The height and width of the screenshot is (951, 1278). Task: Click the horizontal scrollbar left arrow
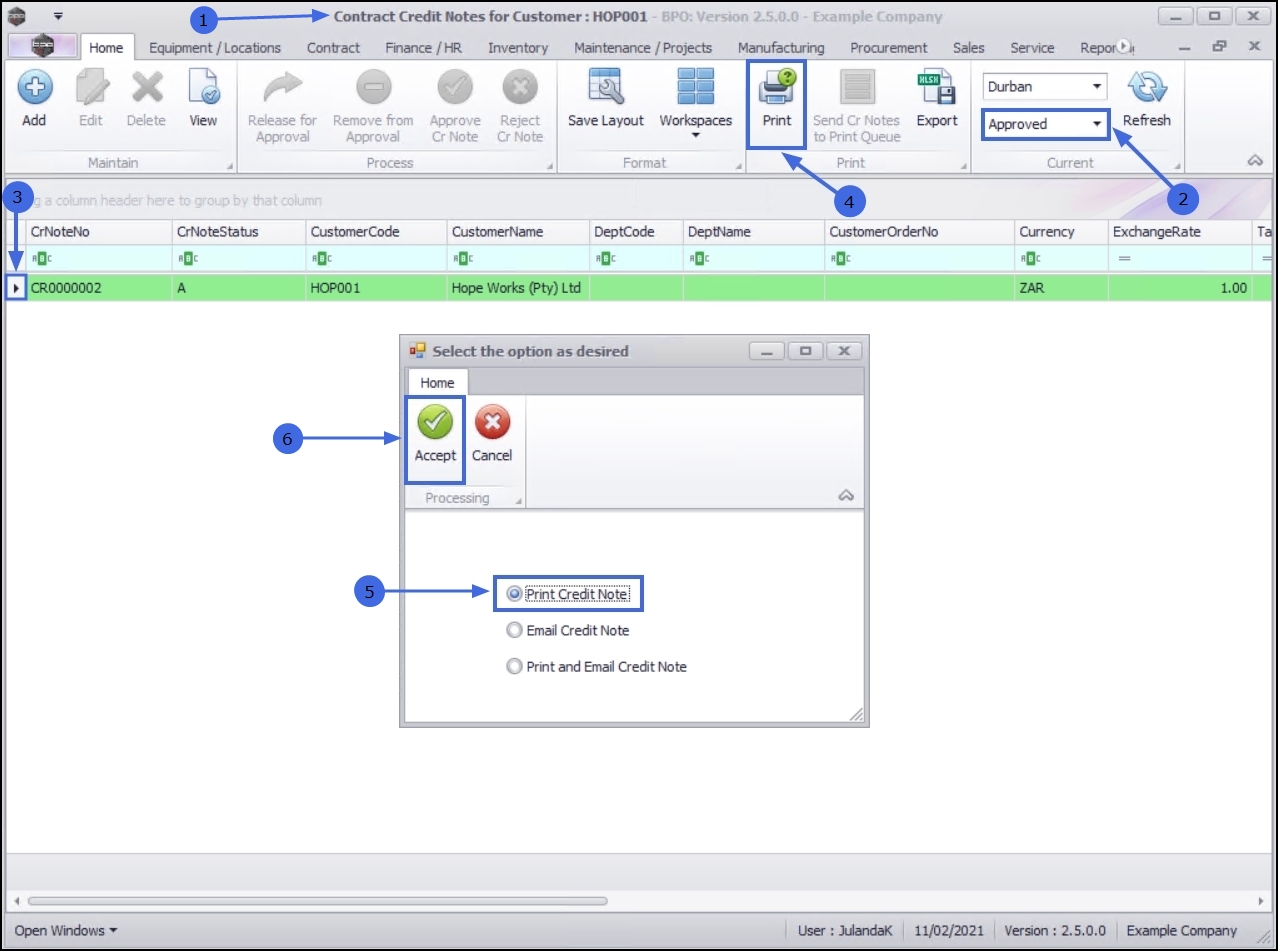[16, 900]
